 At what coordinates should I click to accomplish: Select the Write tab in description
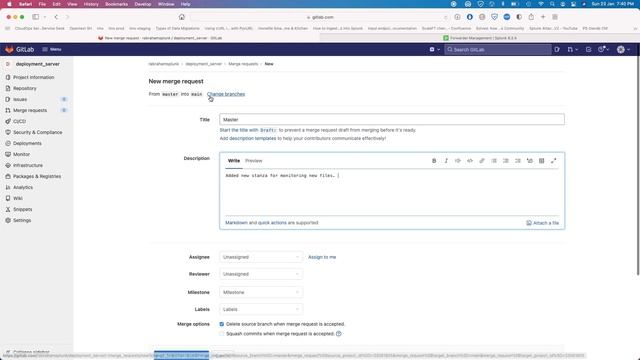click(x=234, y=161)
